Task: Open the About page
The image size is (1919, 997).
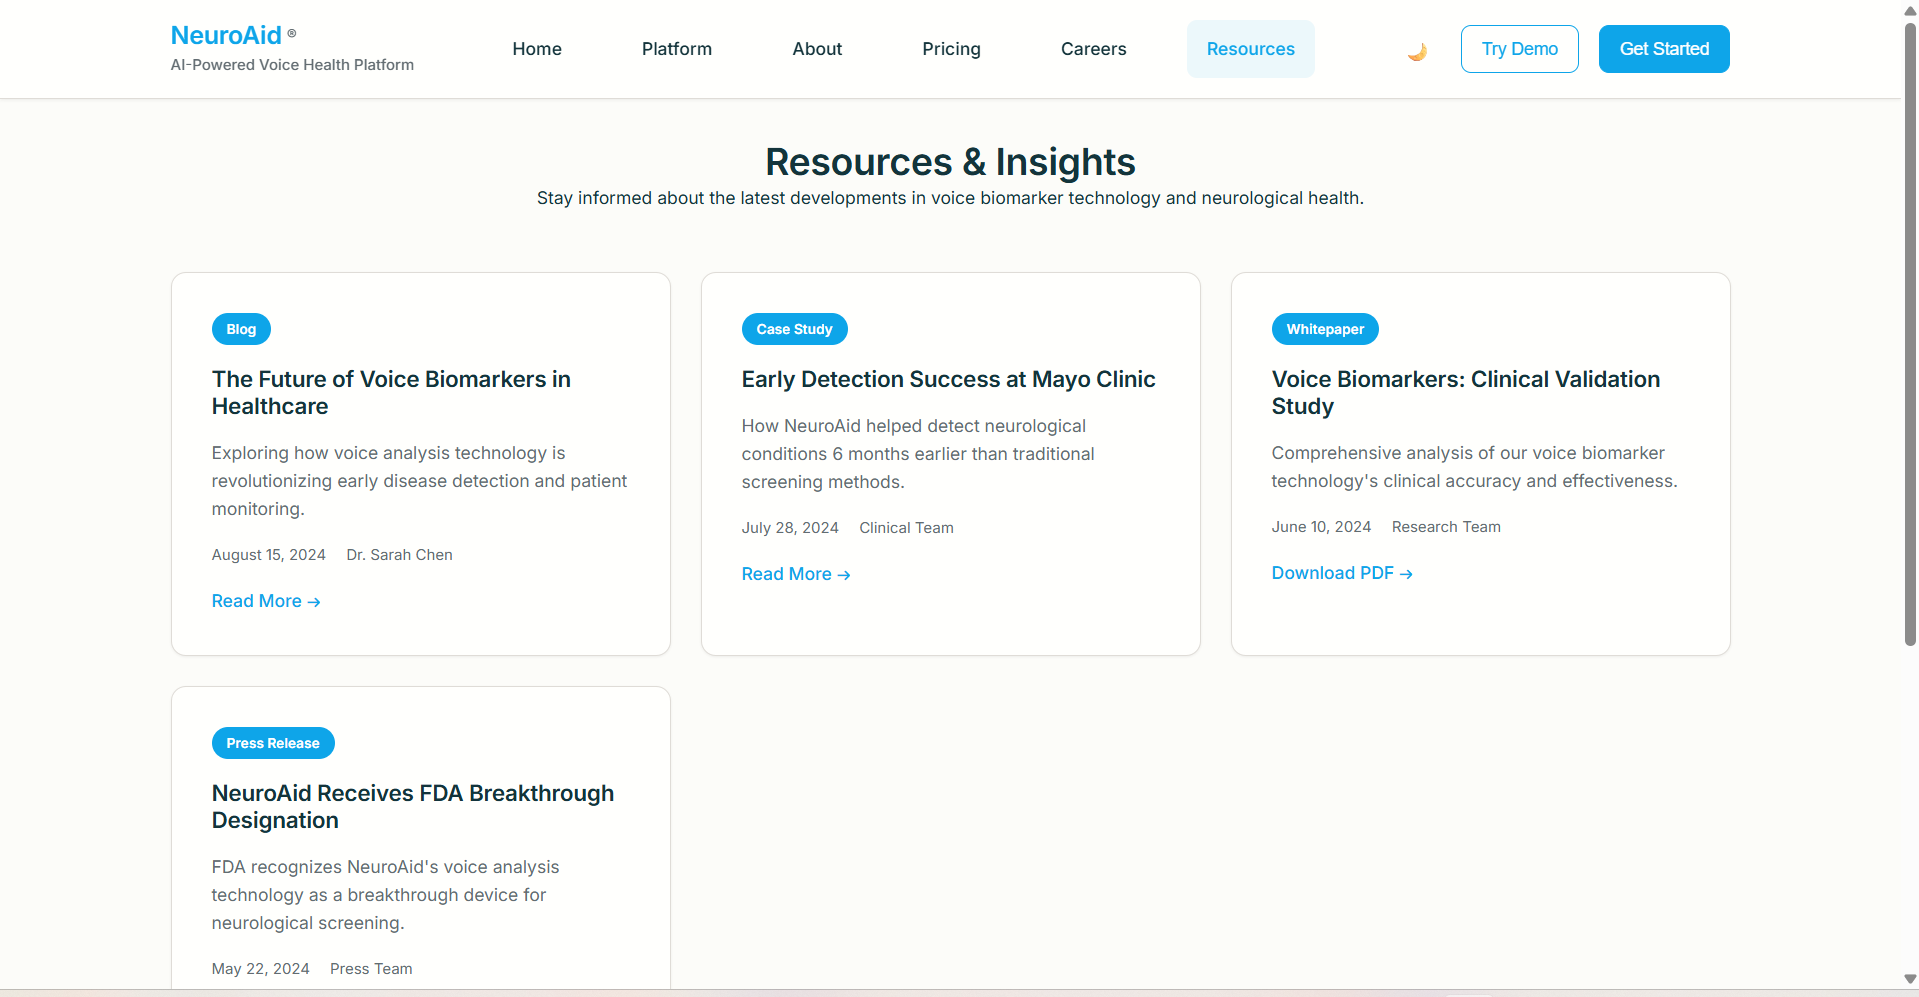Action: tap(817, 49)
